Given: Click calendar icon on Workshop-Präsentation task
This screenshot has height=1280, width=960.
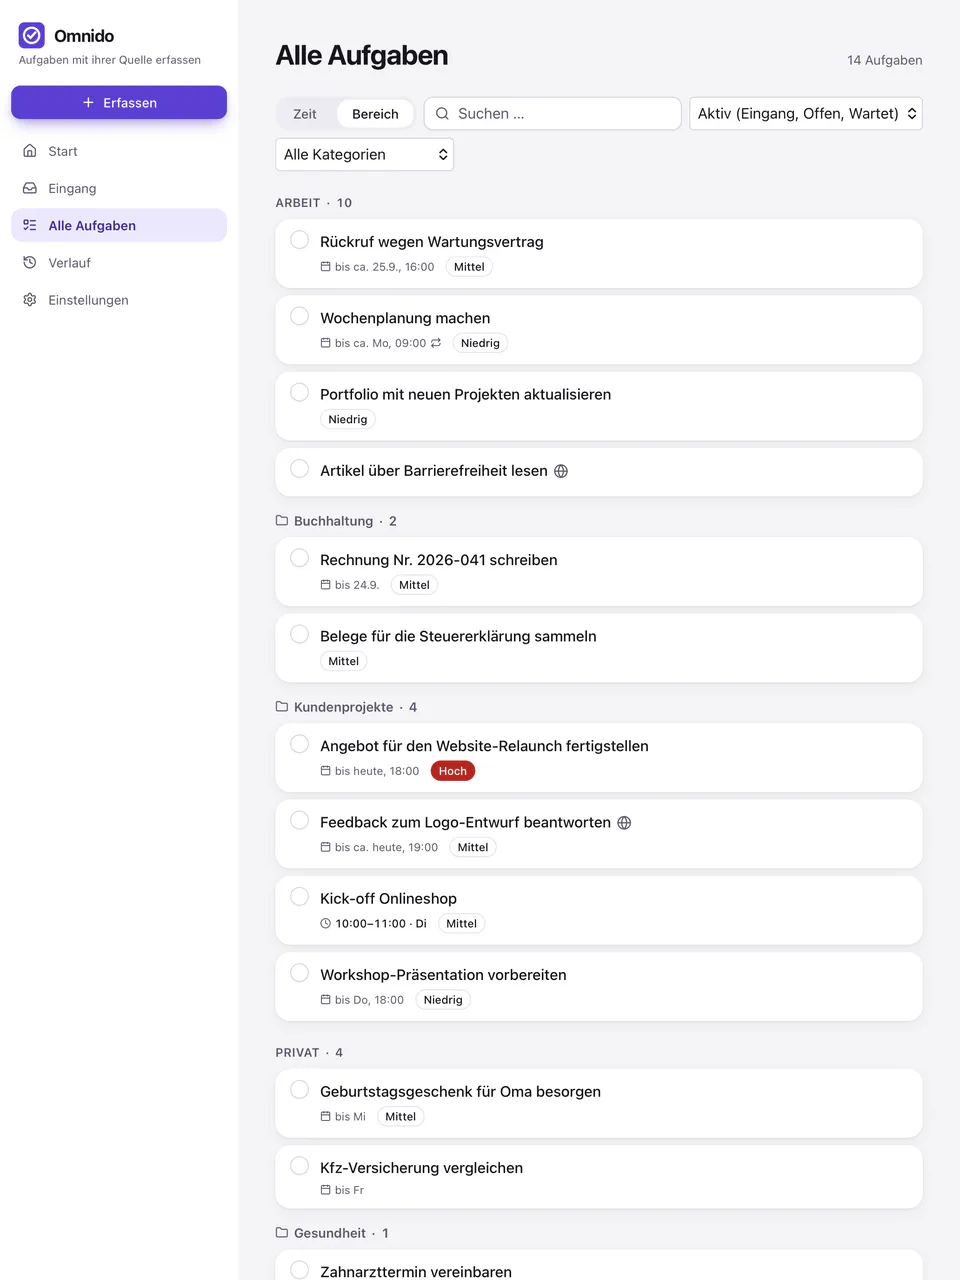Looking at the screenshot, I should click(x=325, y=1000).
